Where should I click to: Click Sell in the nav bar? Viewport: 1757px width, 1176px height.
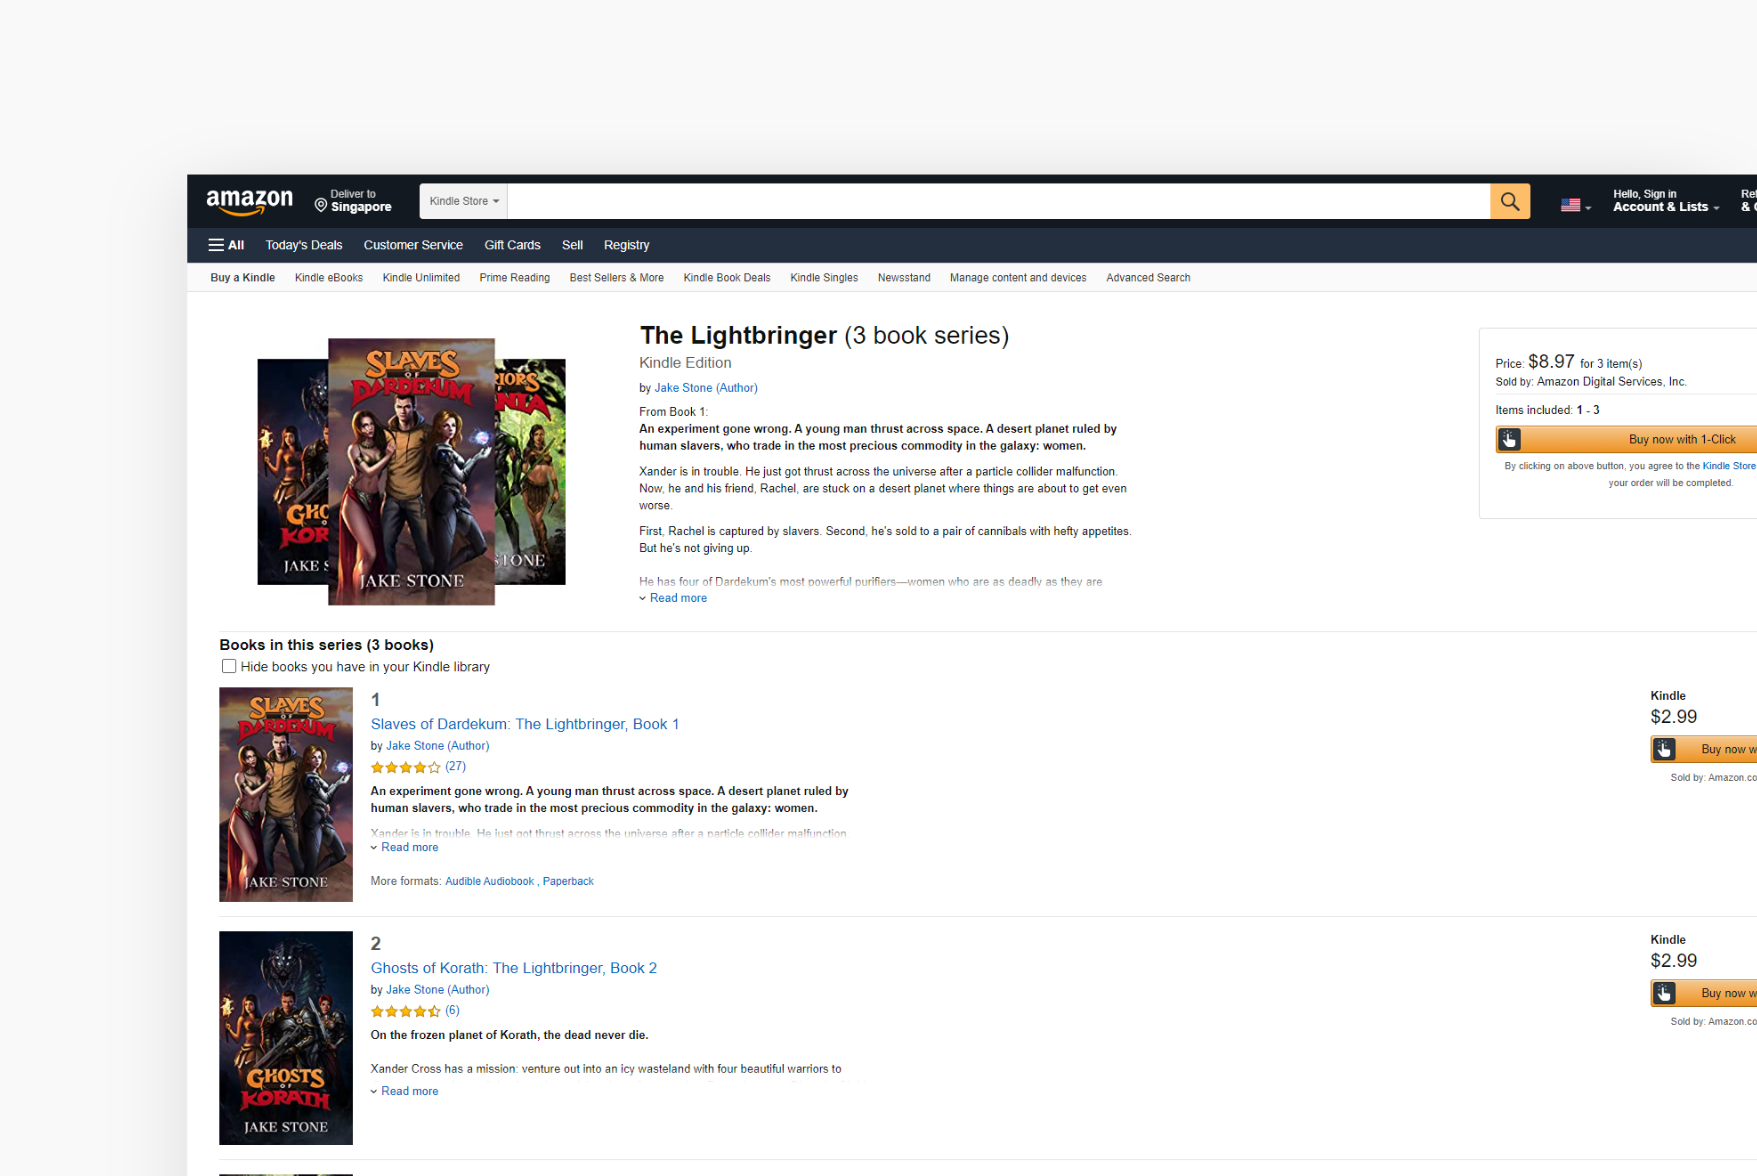coord(572,245)
